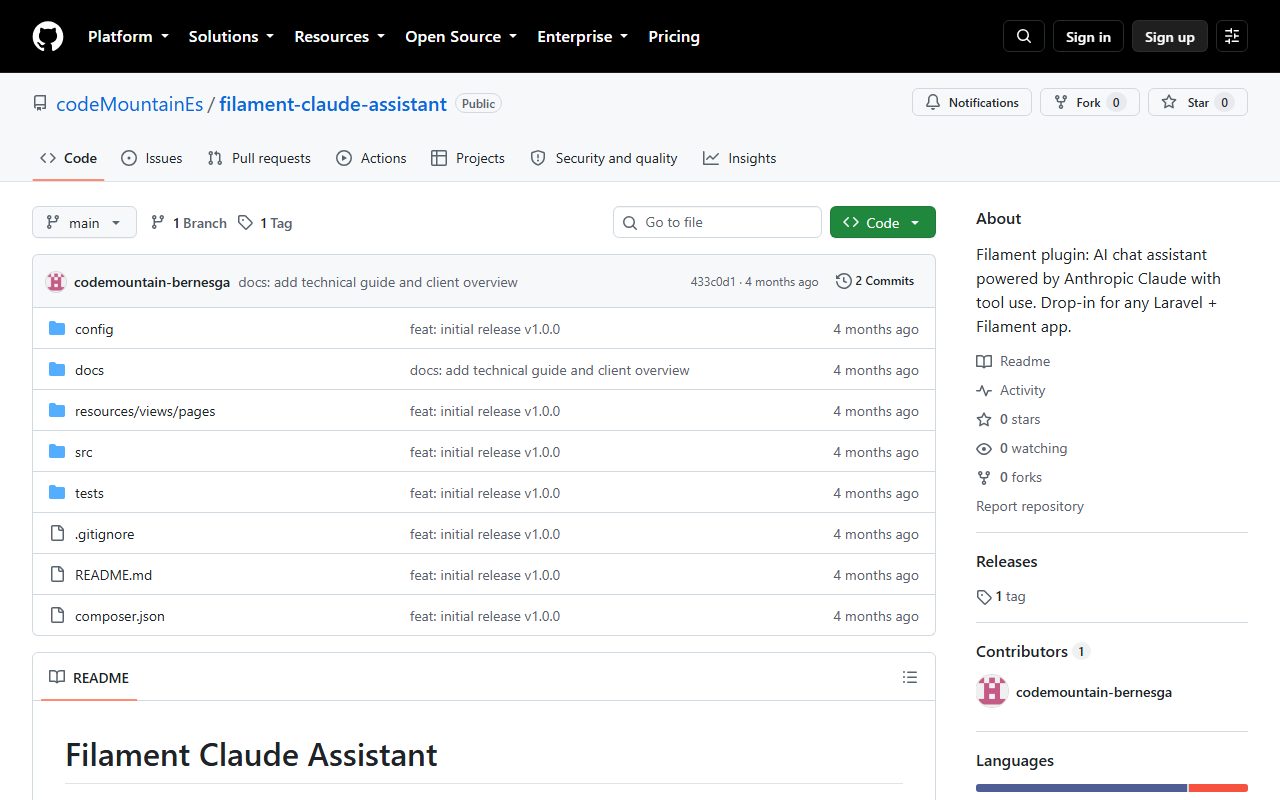The width and height of the screenshot is (1280, 800).
Task: Click the Go to file search field
Action: (717, 222)
